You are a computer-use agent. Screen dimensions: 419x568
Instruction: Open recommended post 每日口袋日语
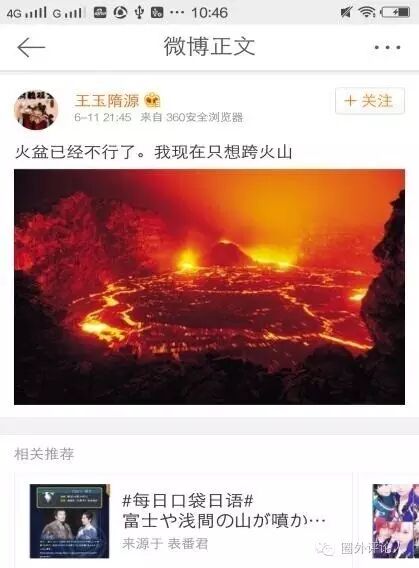tap(188, 501)
